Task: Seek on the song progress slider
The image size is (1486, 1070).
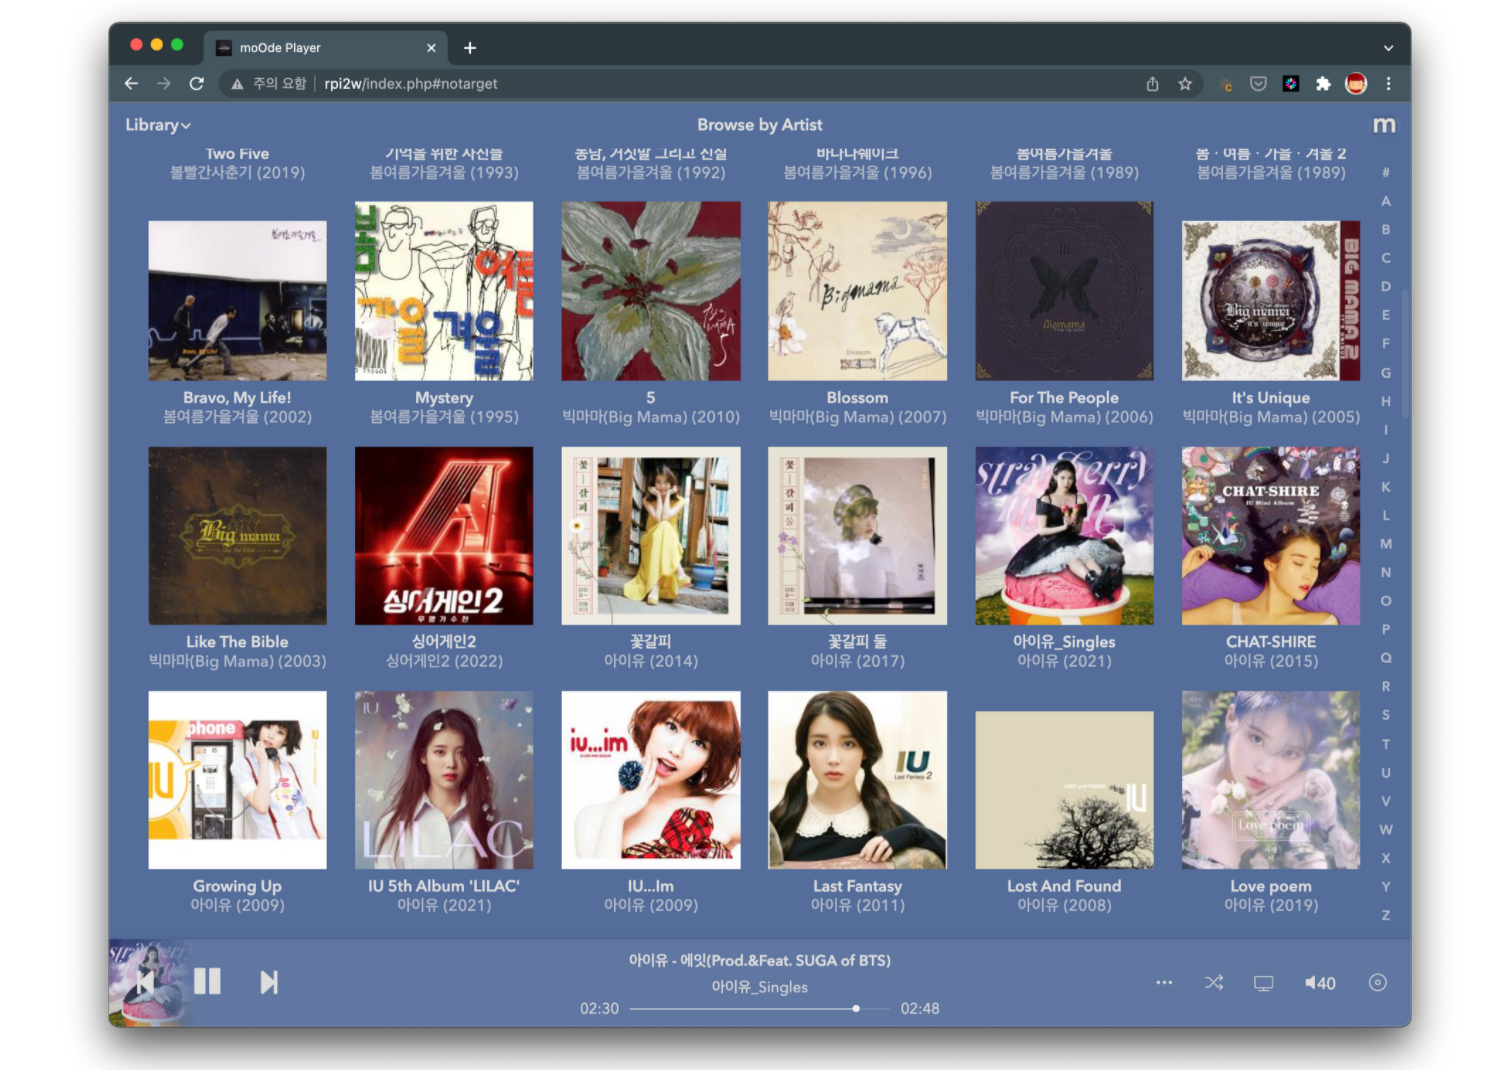Action: 760,1009
